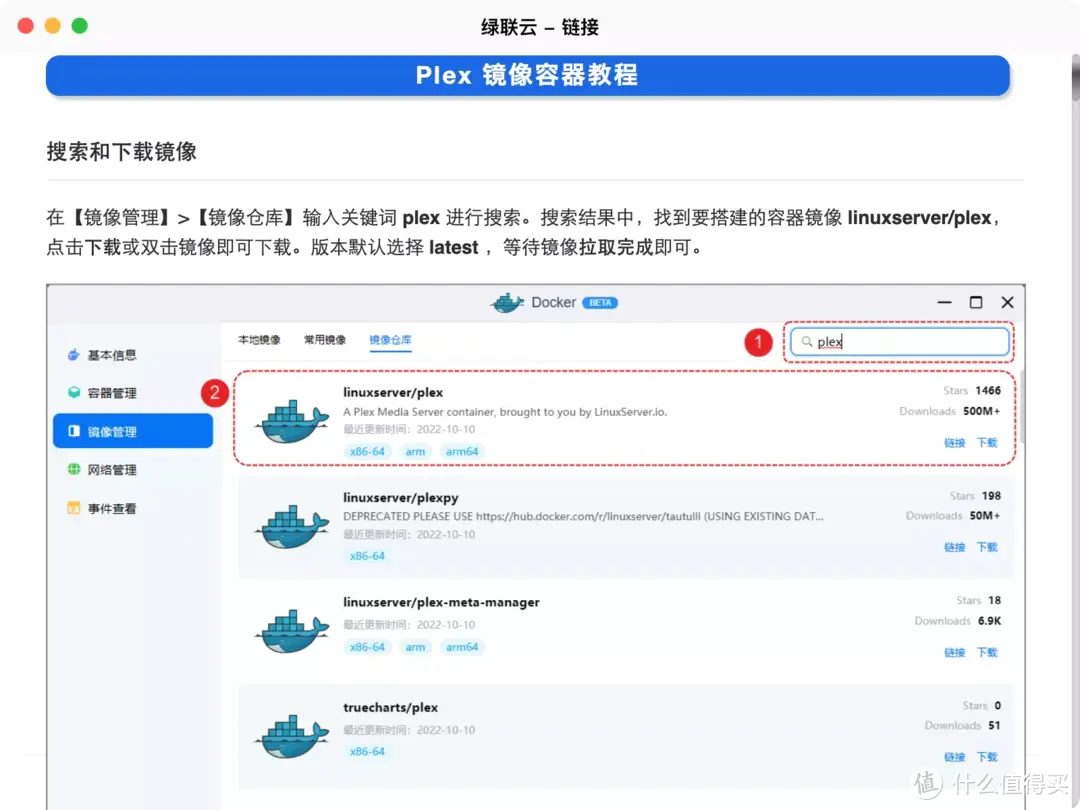Click the truecharts/plex Docker whale icon

tap(291, 736)
